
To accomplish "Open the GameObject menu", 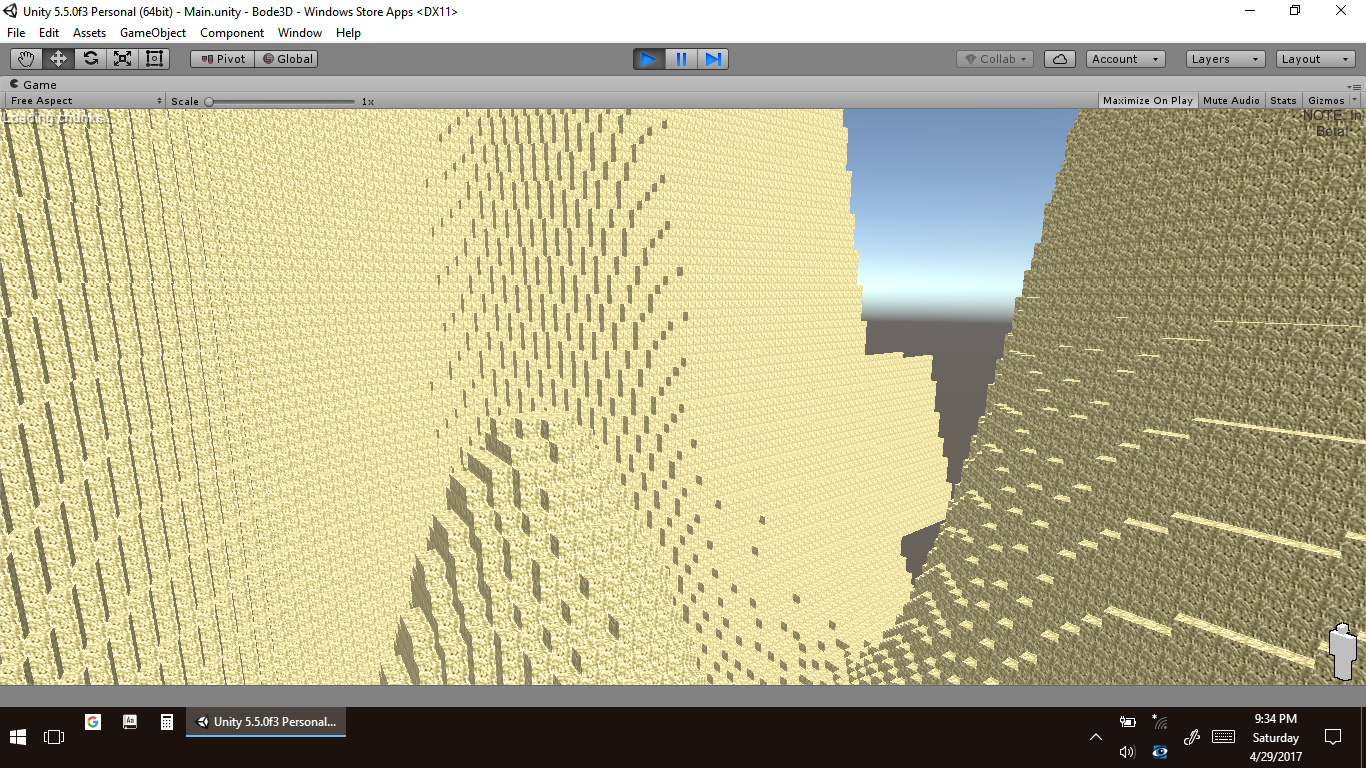I will 153,33.
